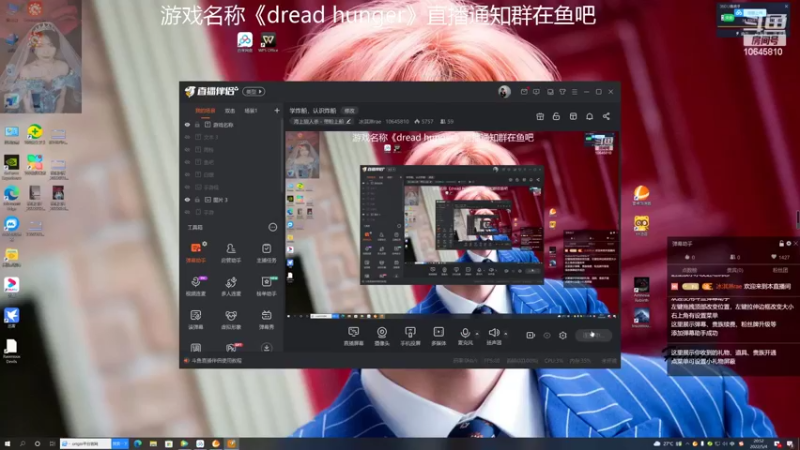This screenshot has height=450, width=800.
Task: Open the skin shirt icon in the title bar
Action: coord(562,92)
